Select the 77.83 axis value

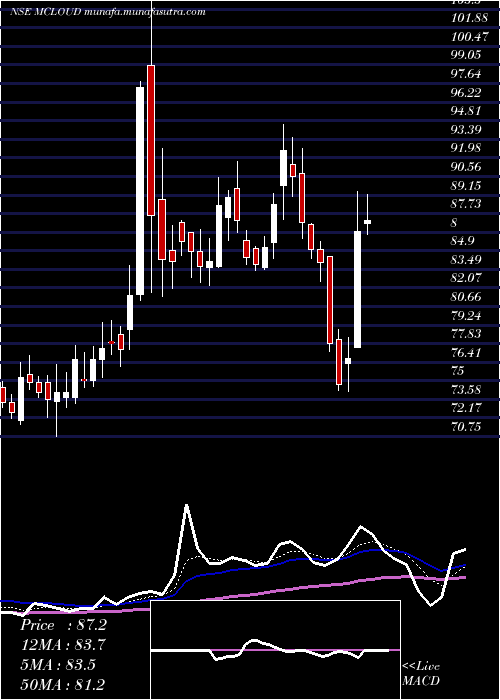click(x=466, y=333)
